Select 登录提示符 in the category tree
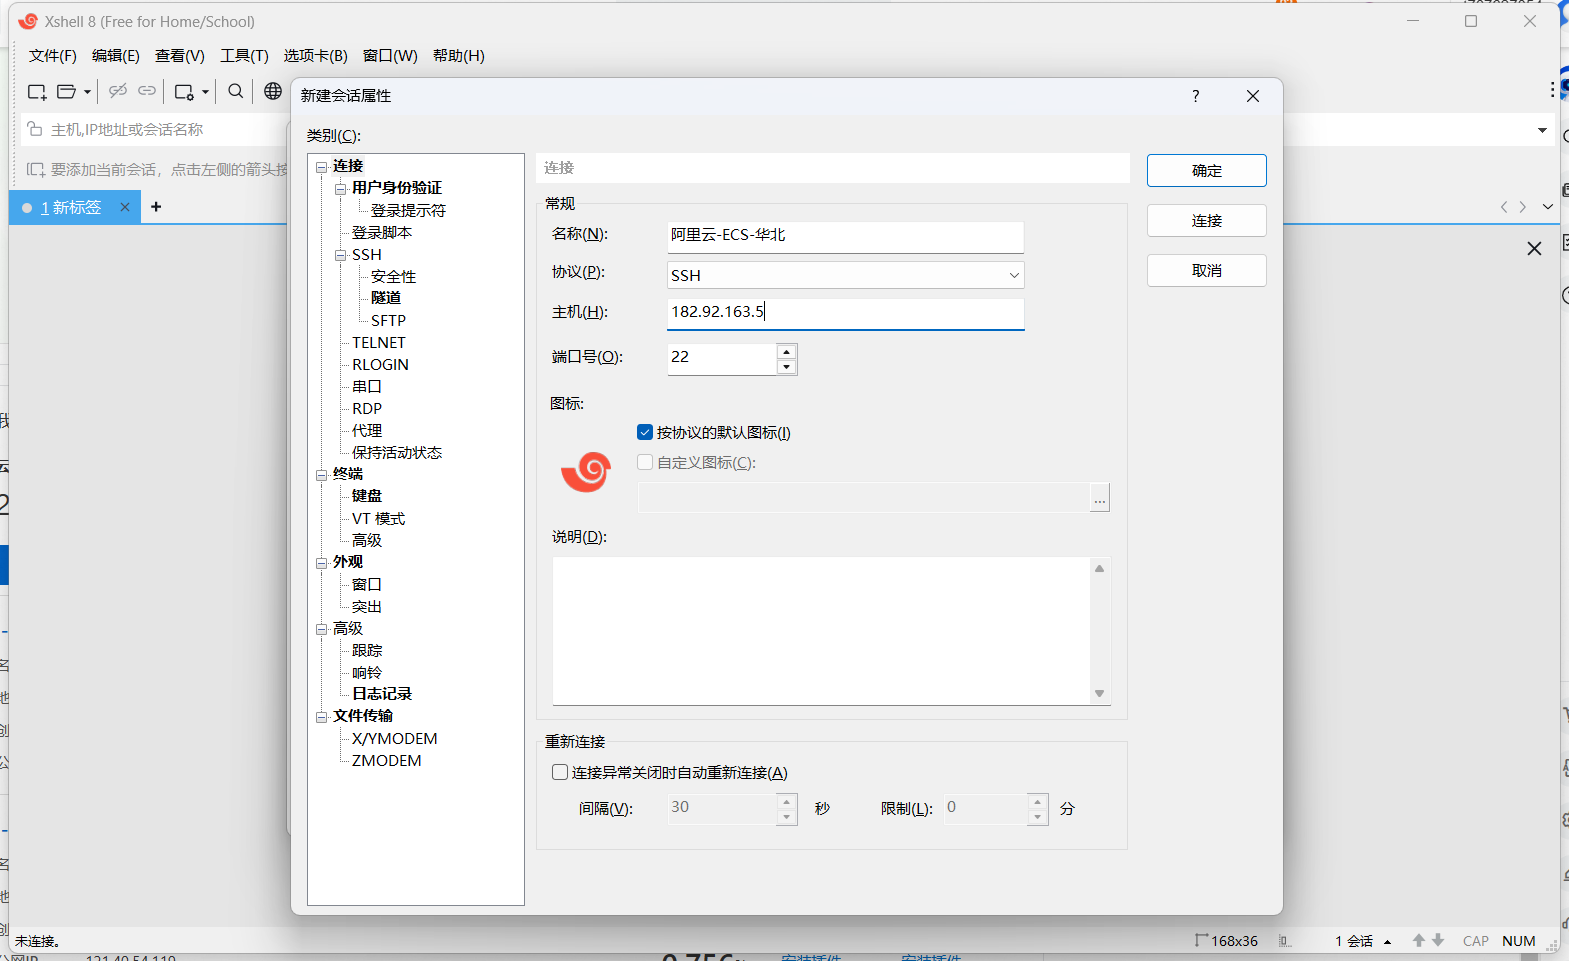The height and width of the screenshot is (961, 1569). pyautogui.click(x=408, y=210)
